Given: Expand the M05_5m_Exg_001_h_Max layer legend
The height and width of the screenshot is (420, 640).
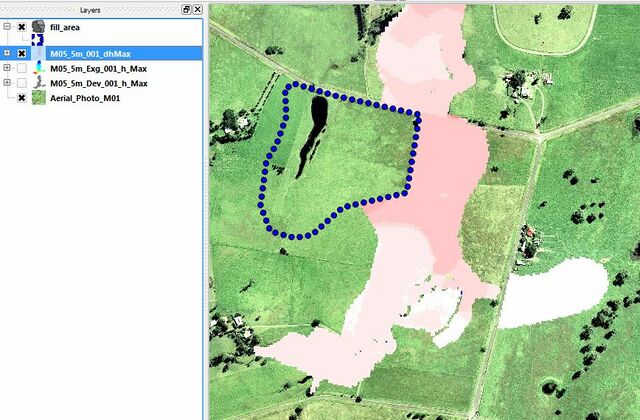Looking at the screenshot, I should (8, 68).
